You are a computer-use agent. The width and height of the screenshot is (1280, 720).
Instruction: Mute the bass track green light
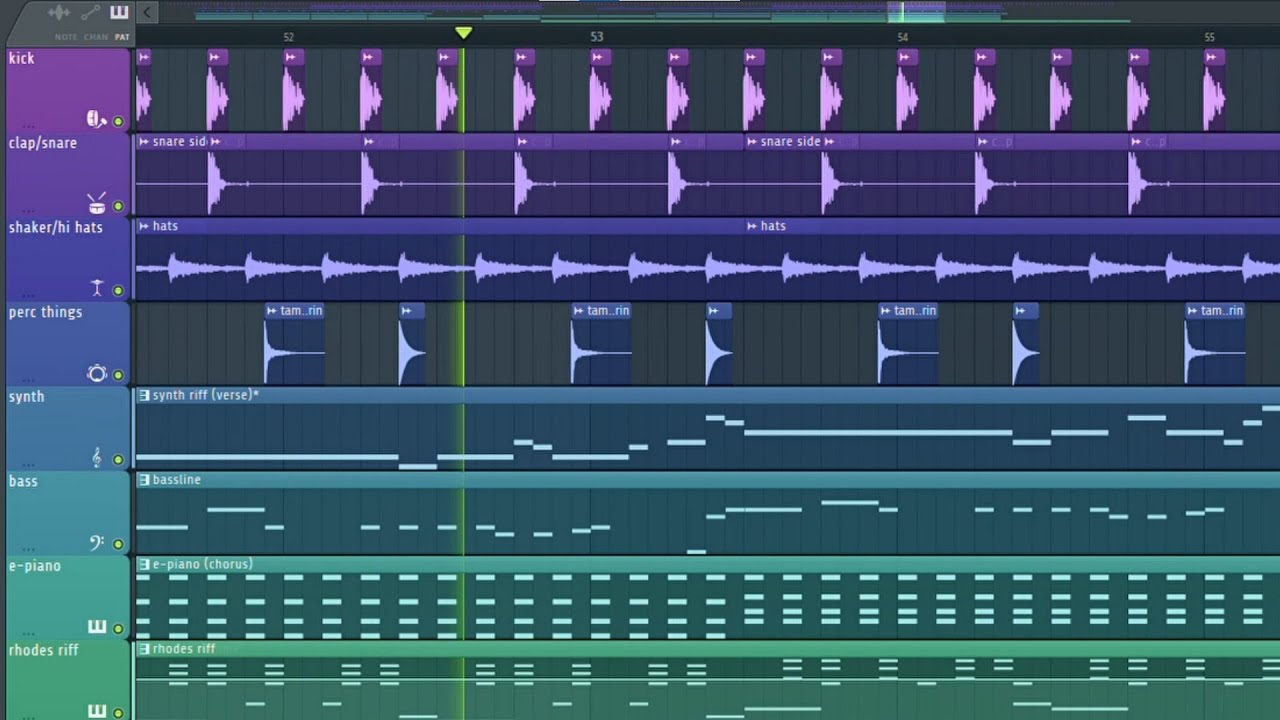coord(118,545)
